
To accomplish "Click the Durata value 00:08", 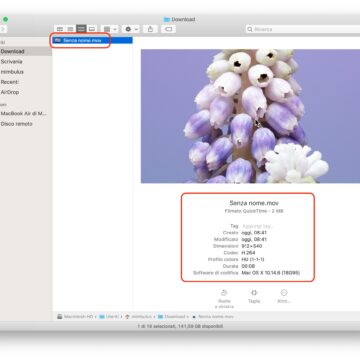I will coord(248,266).
